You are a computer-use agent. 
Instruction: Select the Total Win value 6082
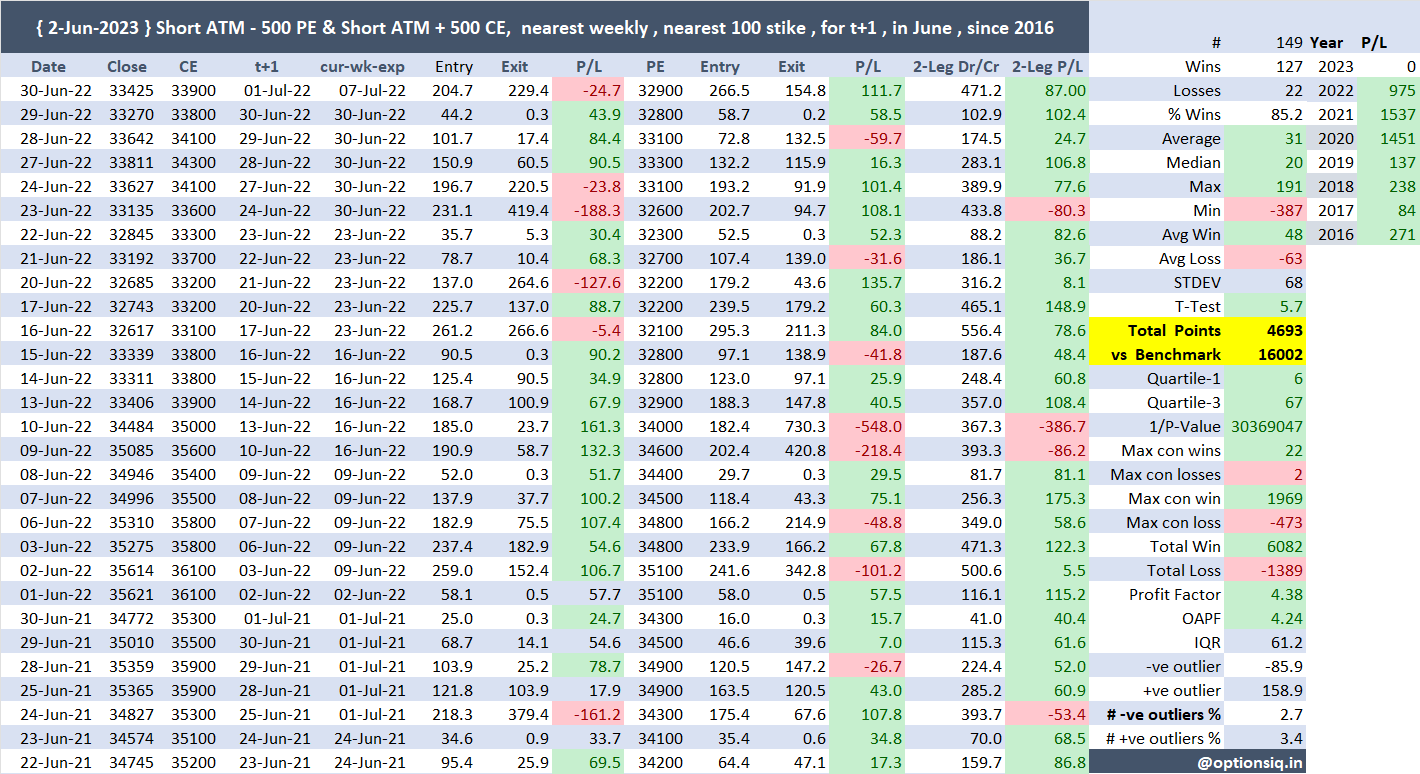(x=1286, y=547)
